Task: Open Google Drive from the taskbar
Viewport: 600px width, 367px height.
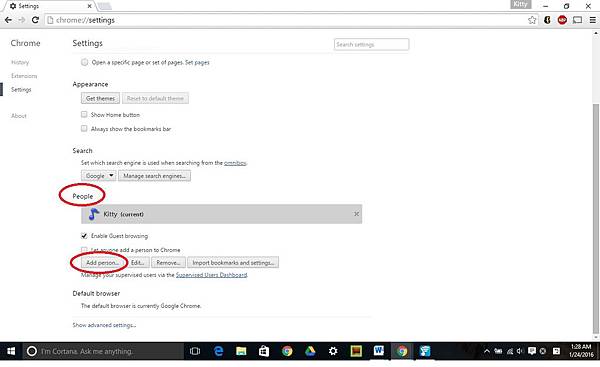Action: (310, 351)
